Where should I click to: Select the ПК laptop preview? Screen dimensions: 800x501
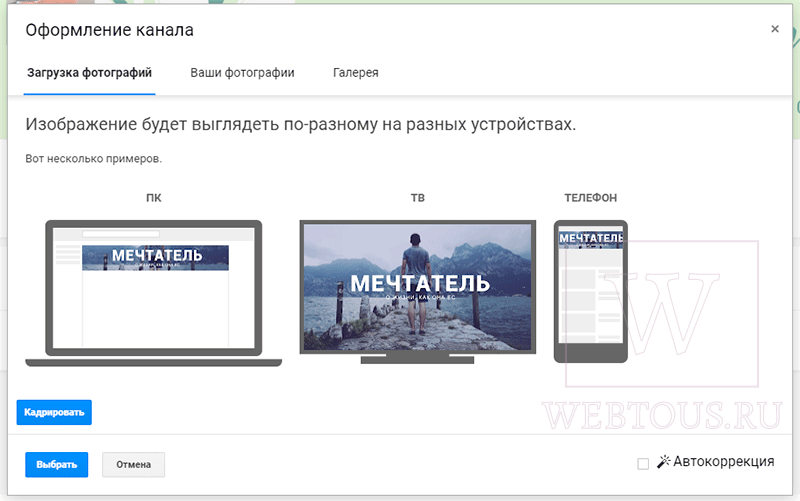click(x=154, y=293)
